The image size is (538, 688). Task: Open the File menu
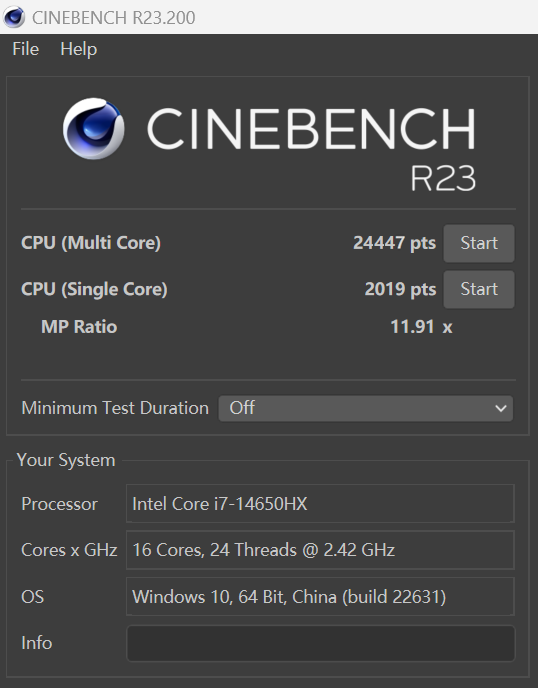point(25,49)
